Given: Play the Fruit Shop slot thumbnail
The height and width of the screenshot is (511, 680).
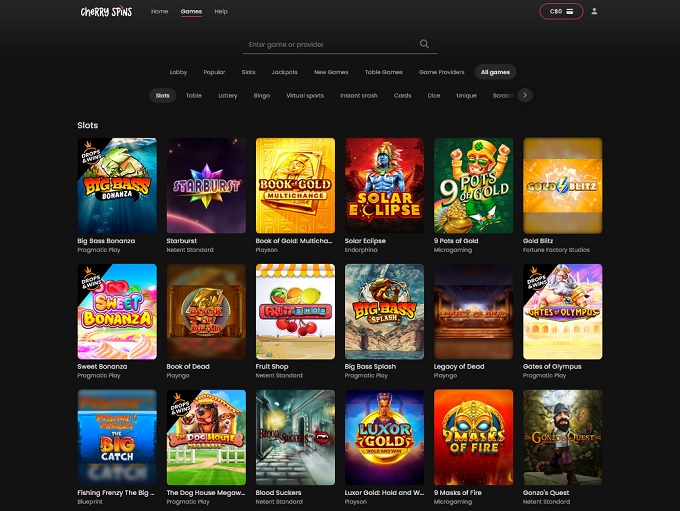Looking at the screenshot, I should (295, 311).
